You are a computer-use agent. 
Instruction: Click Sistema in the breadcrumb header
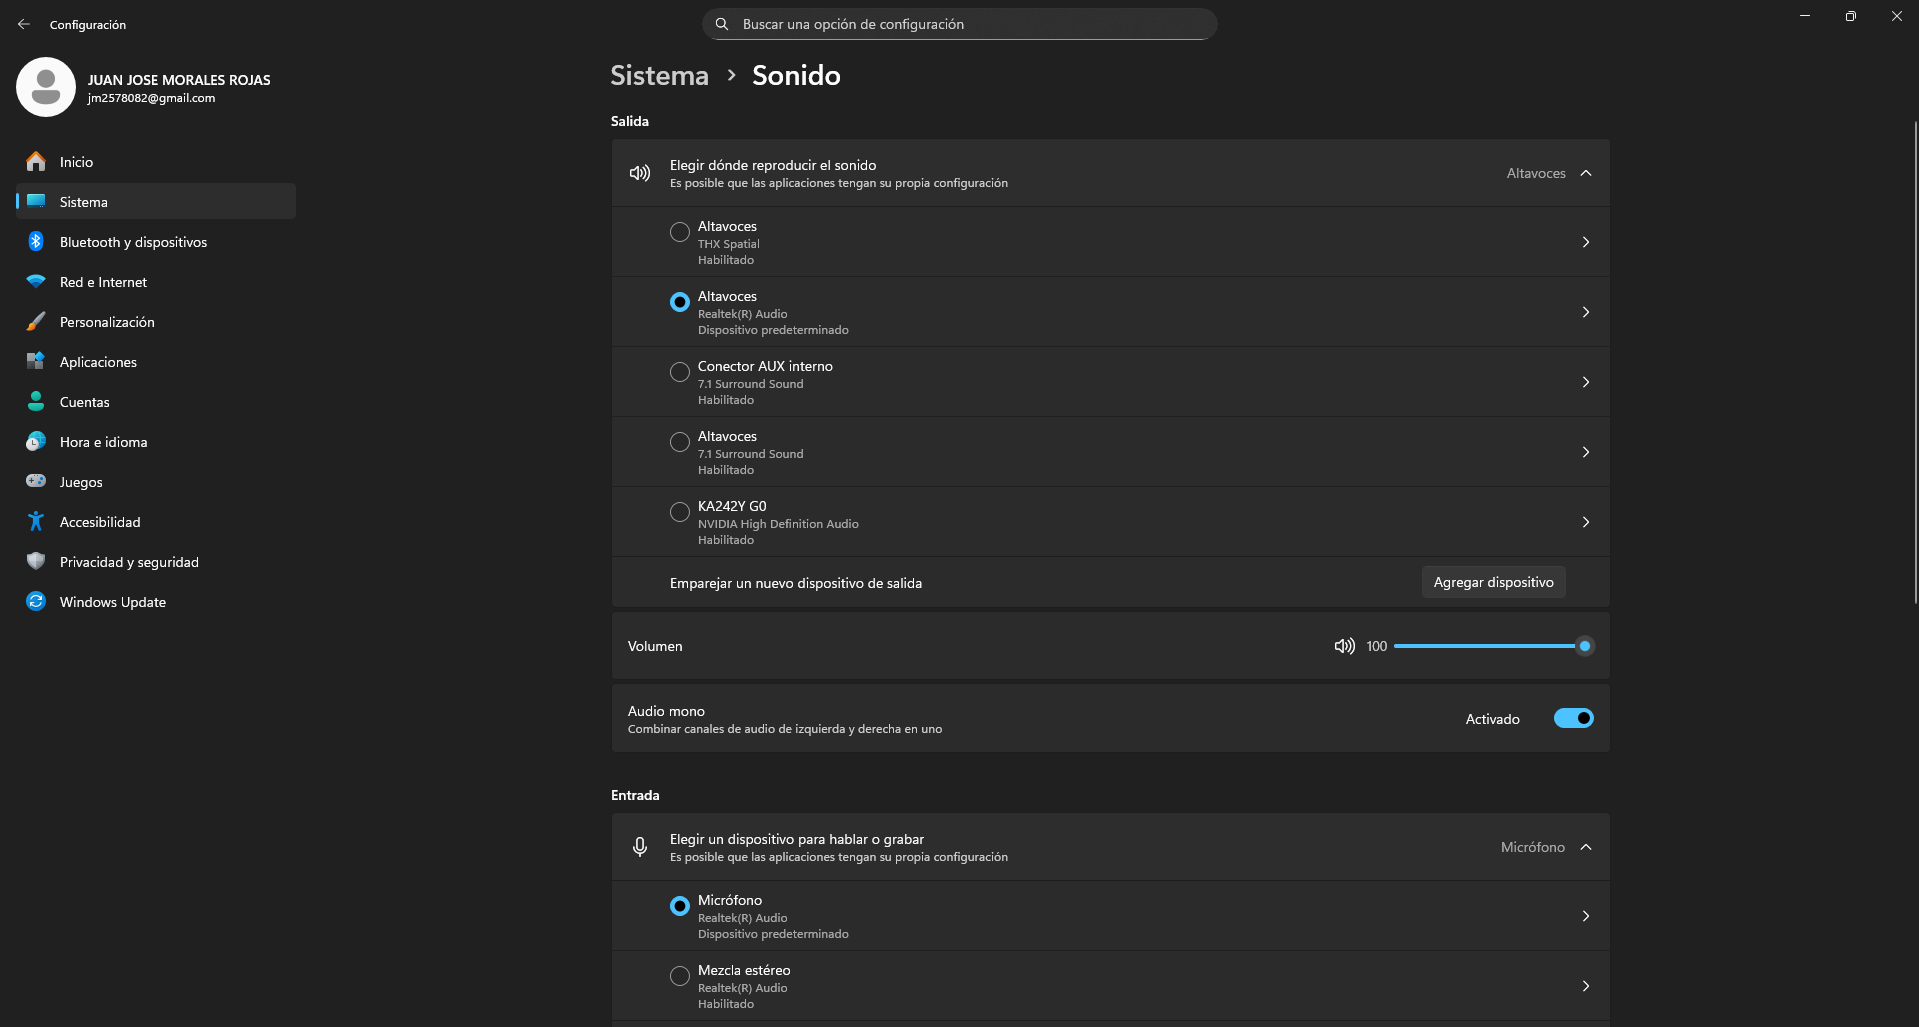[659, 75]
